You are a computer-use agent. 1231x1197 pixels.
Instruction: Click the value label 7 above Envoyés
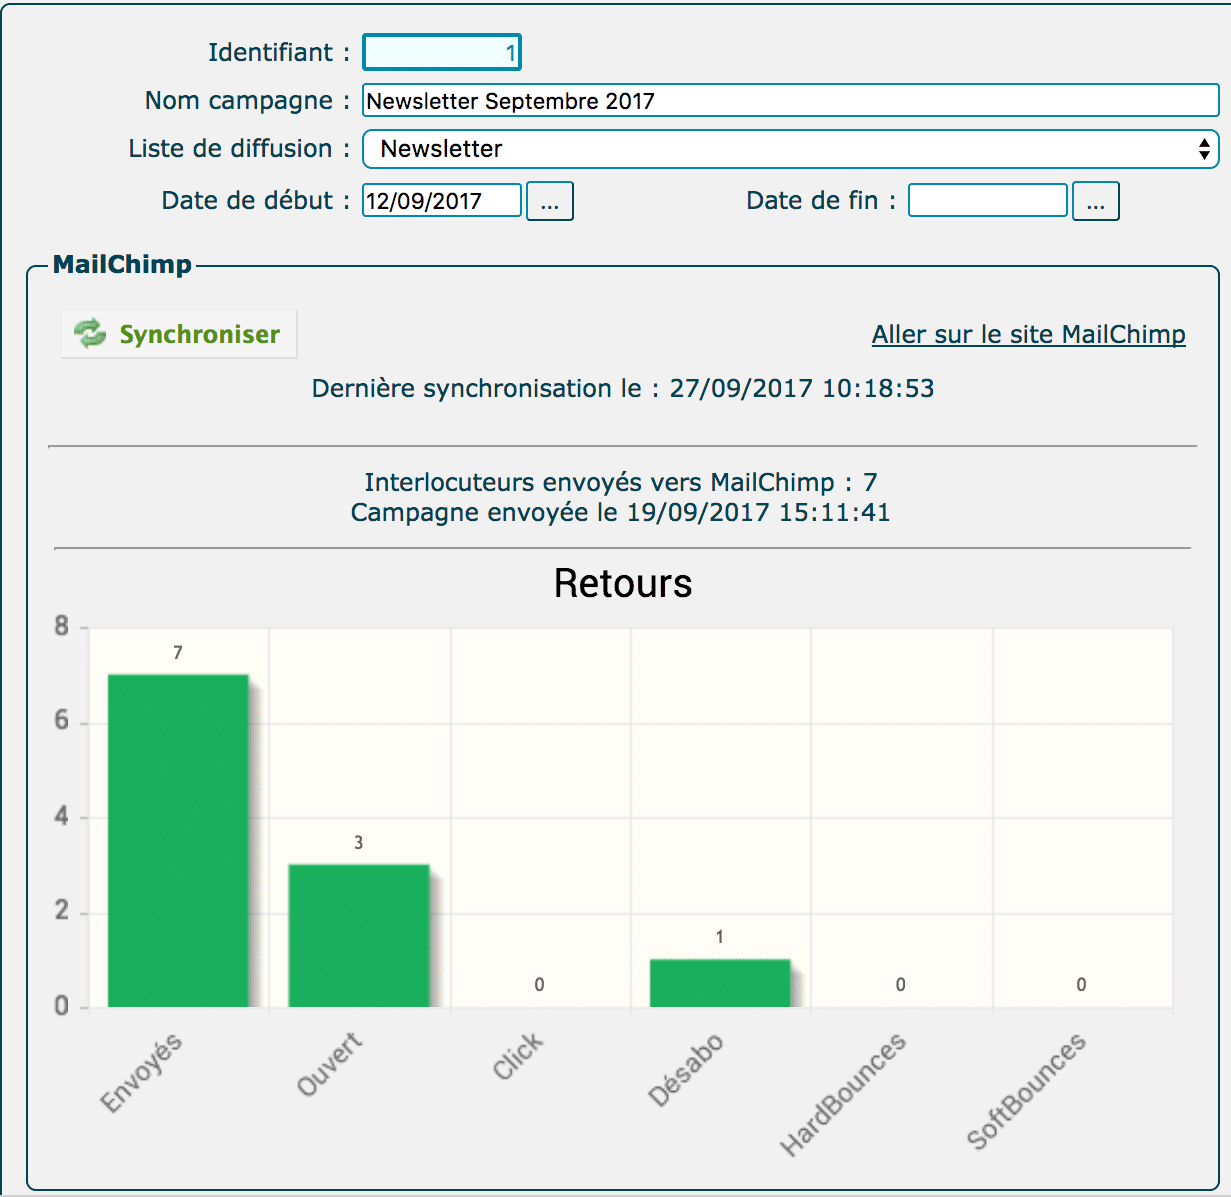178,653
